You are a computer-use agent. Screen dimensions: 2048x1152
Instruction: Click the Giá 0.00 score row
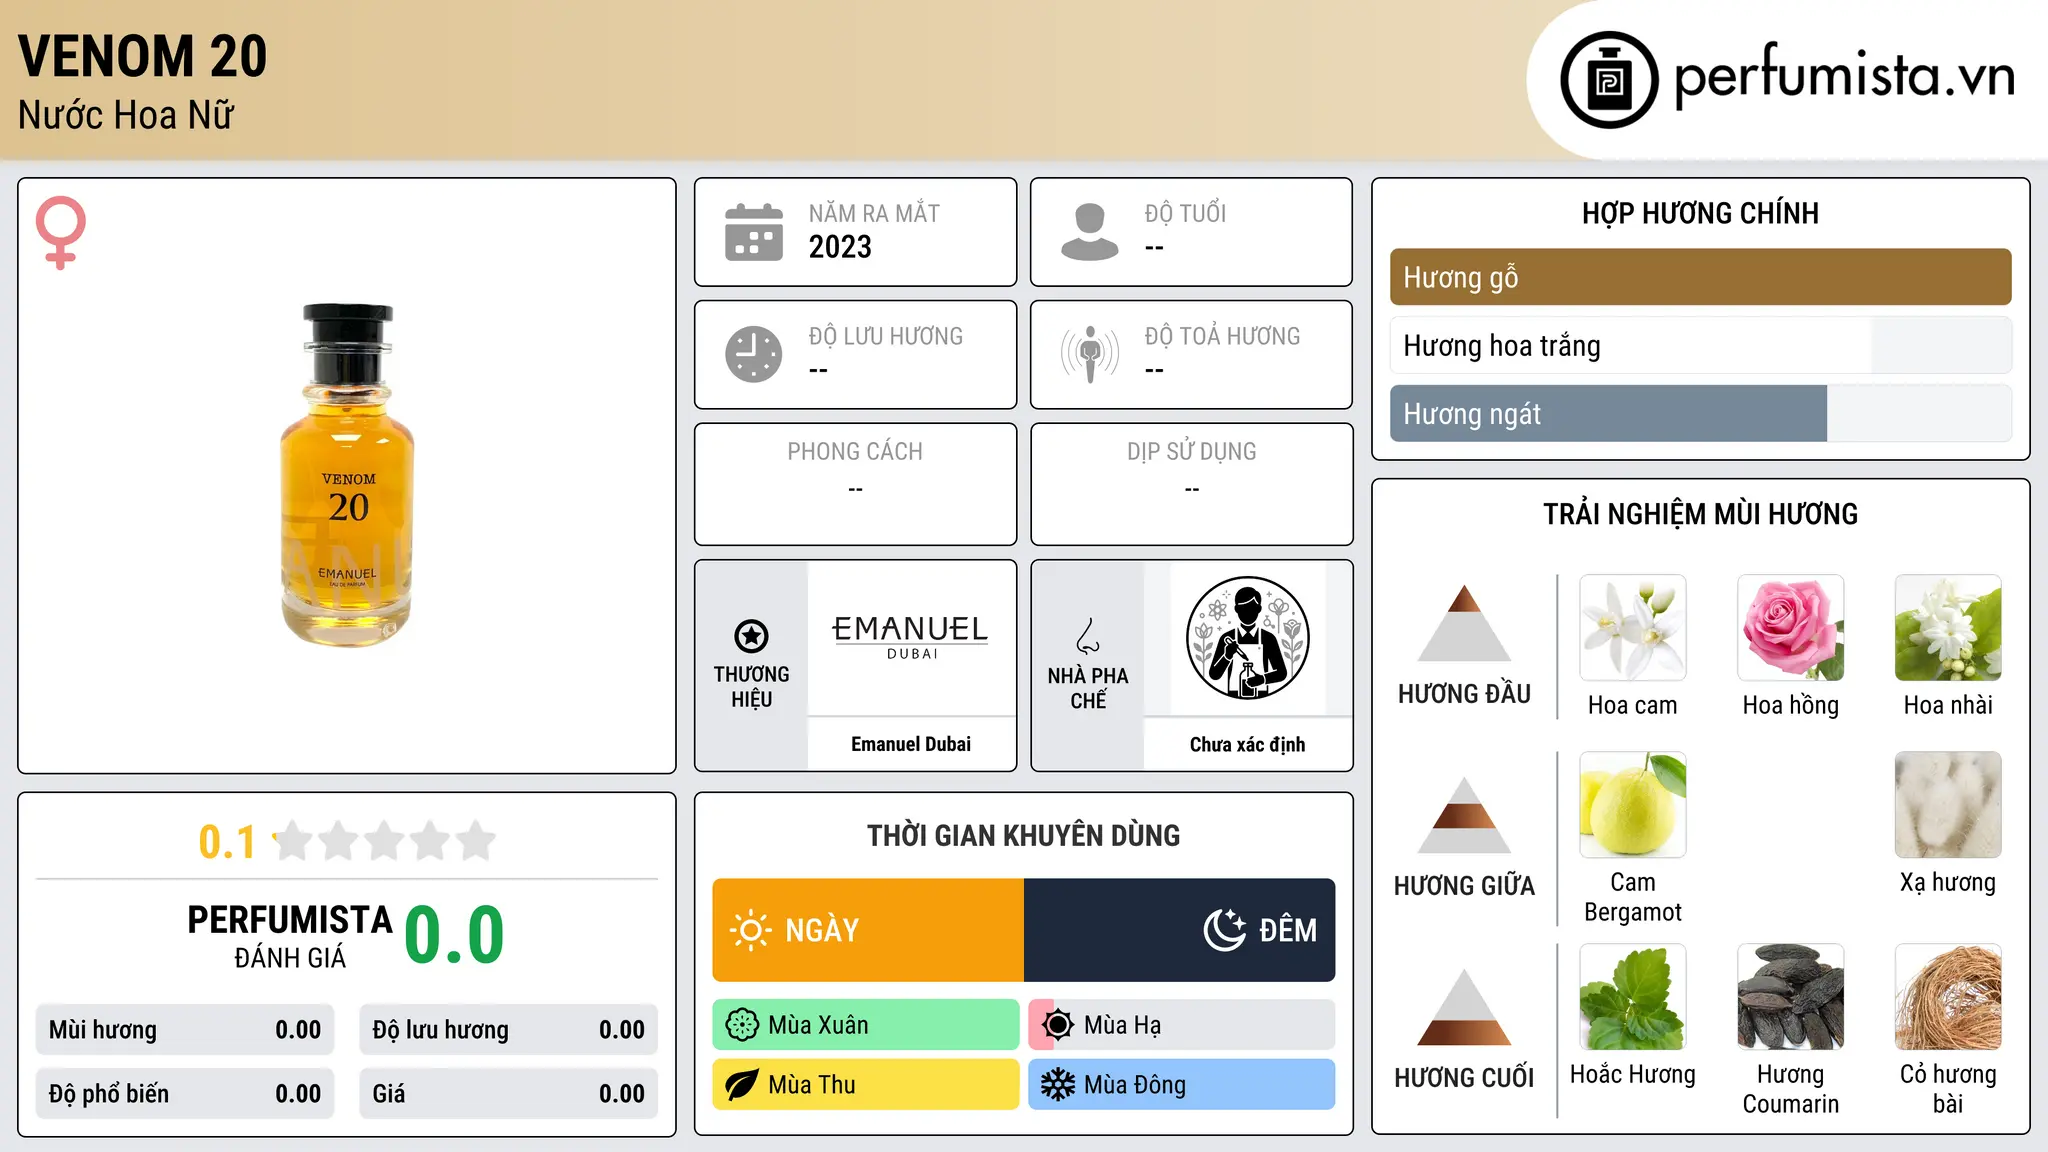click(x=509, y=1094)
